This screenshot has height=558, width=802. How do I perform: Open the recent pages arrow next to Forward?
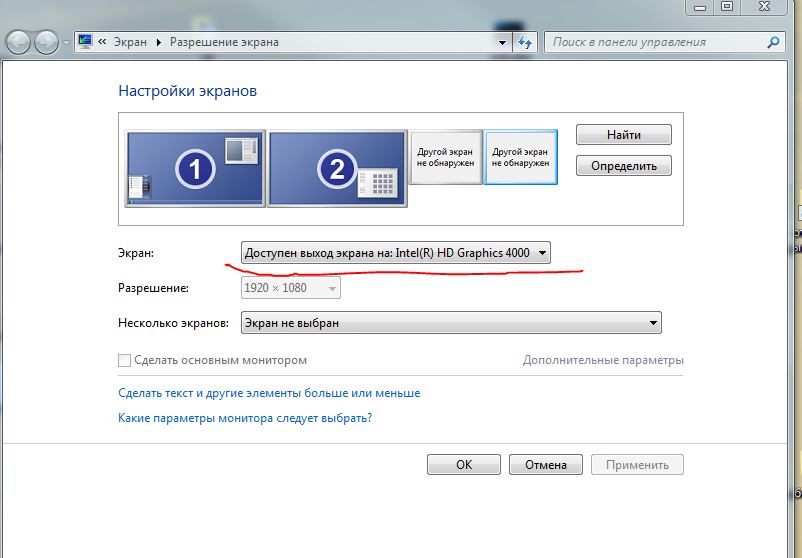pyautogui.click(x=66, y=43)
